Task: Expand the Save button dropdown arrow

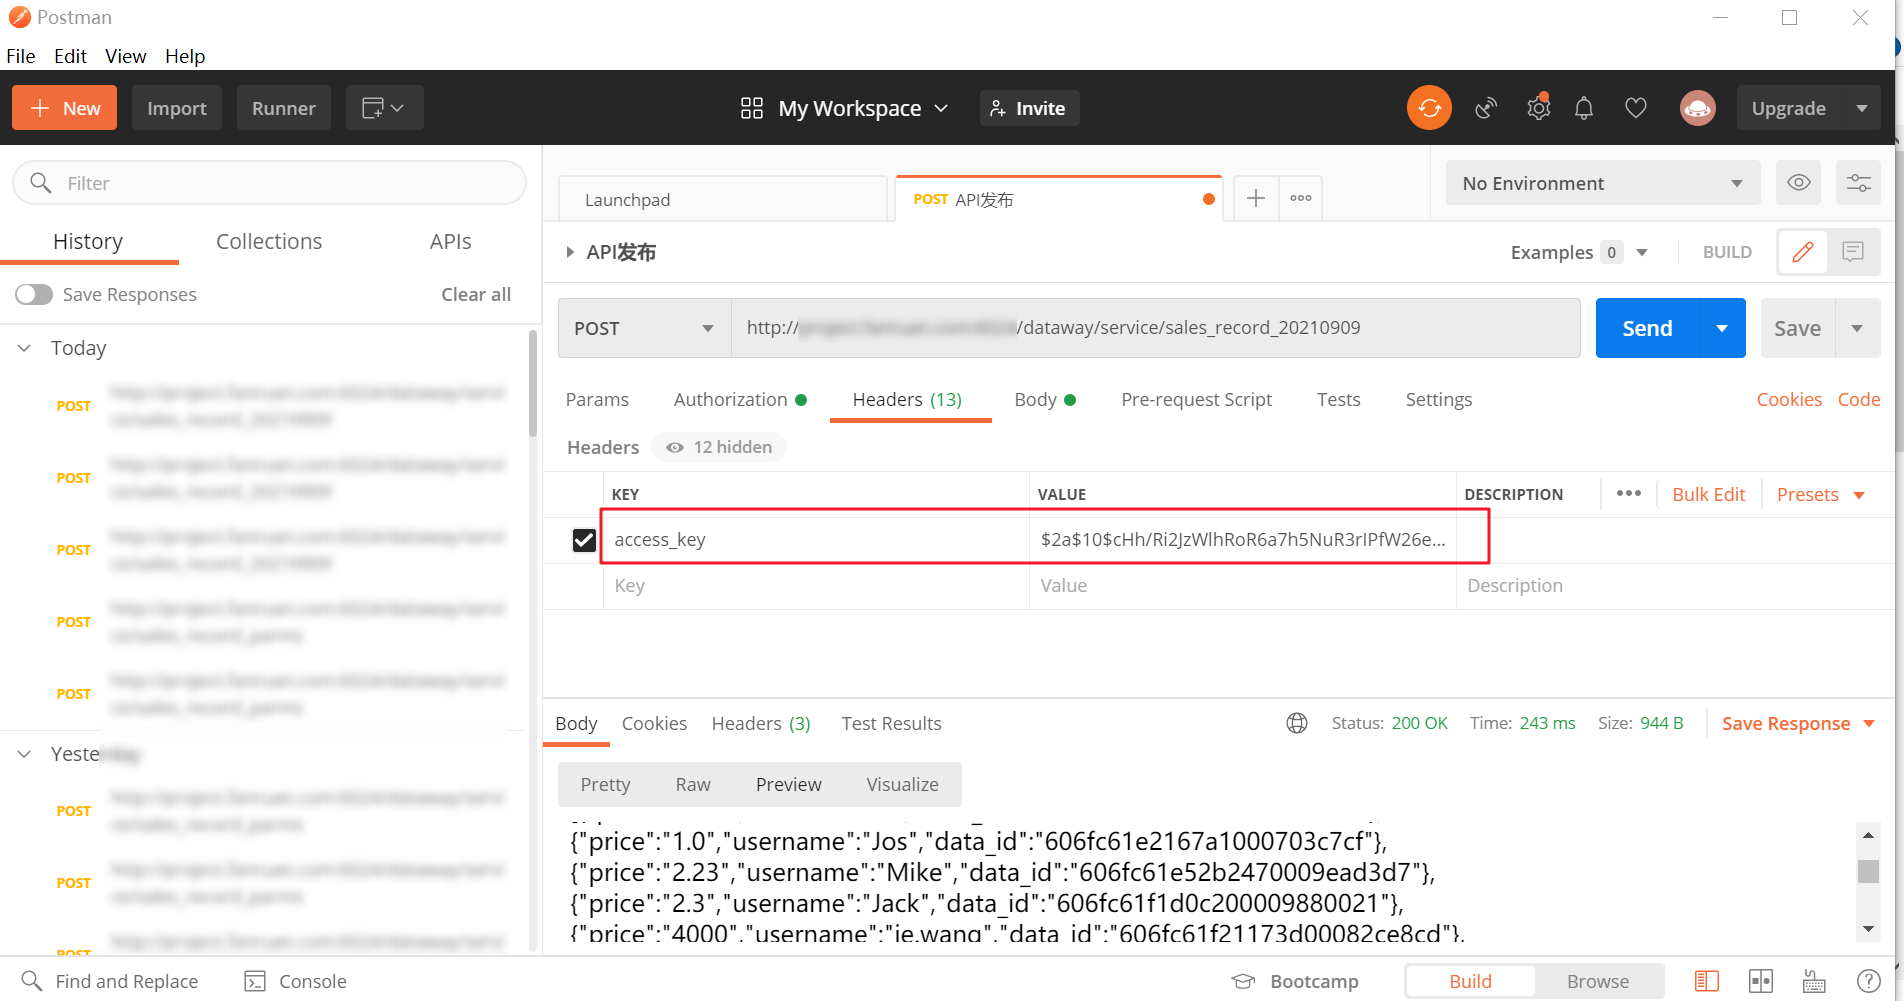Action: (x=1857, y=328)
